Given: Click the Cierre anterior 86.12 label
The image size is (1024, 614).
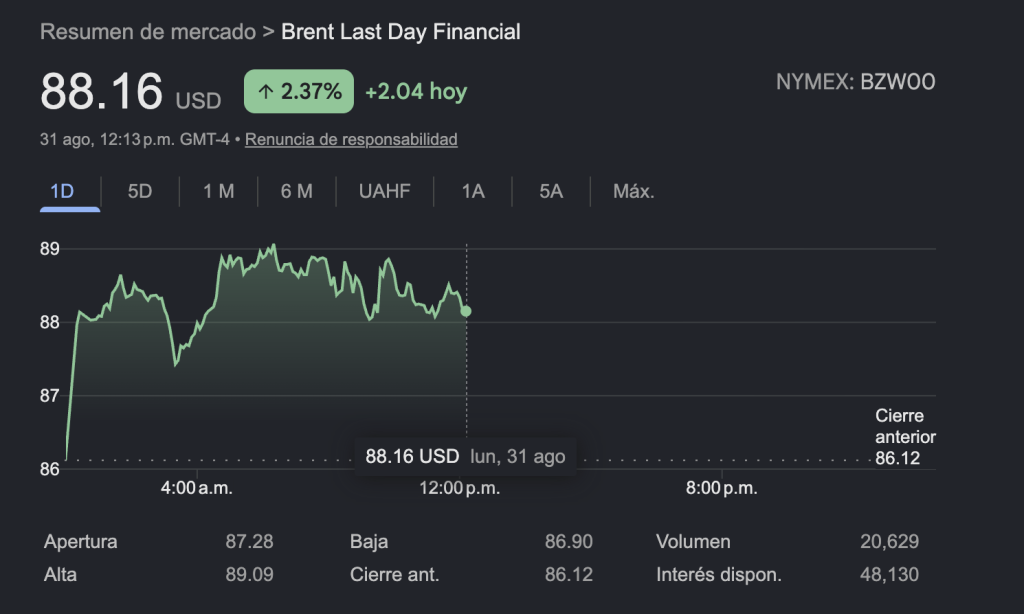Looking at the screenshot, I should coord(905,437).
